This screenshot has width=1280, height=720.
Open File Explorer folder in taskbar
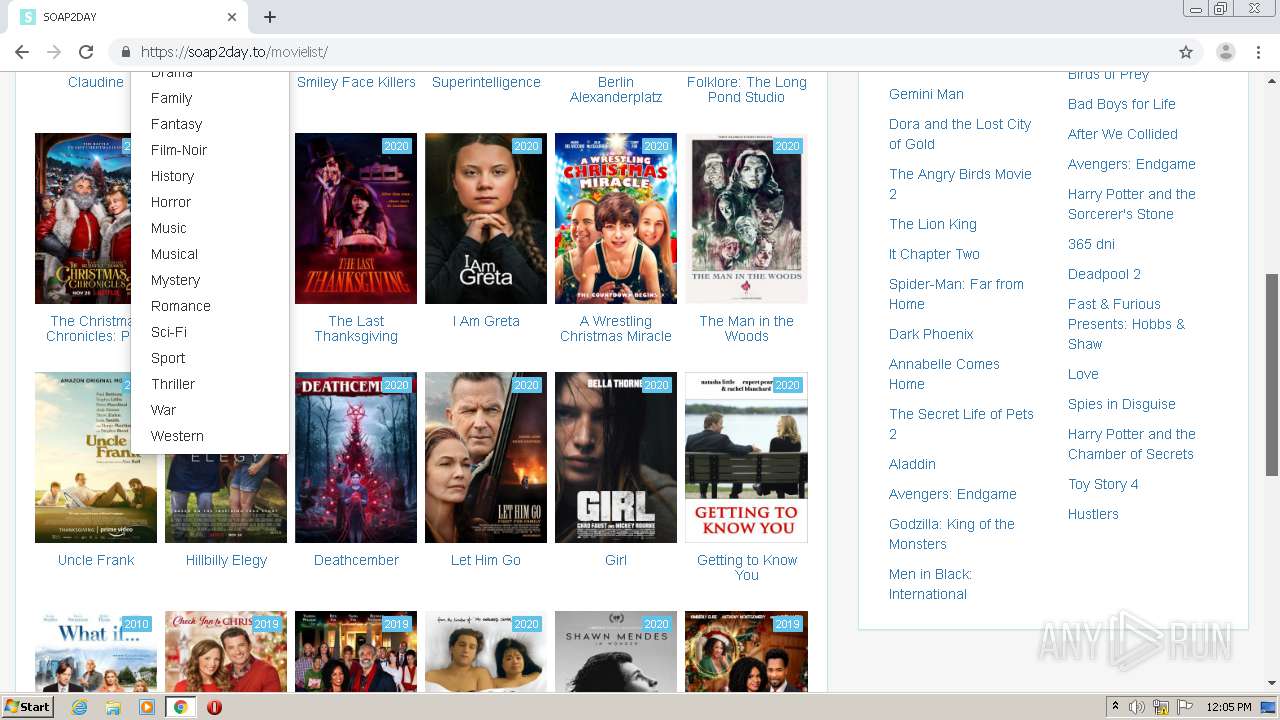[x=113, y=707]
